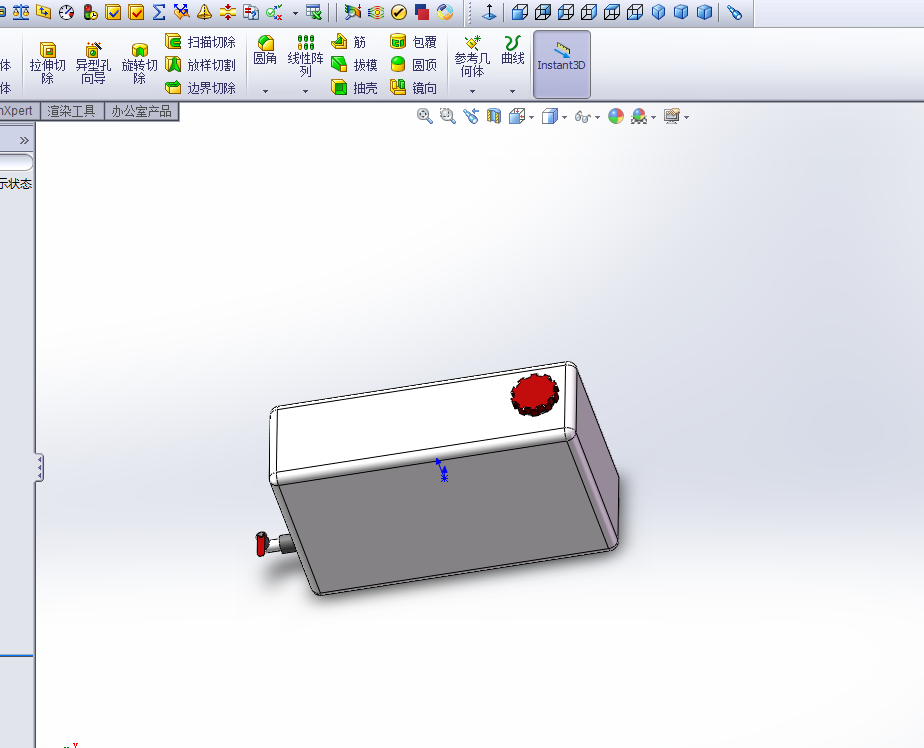Expand the 线性阵列 dropdown arrow
This screenshot has height=748, width=924.
coord(305,91)
